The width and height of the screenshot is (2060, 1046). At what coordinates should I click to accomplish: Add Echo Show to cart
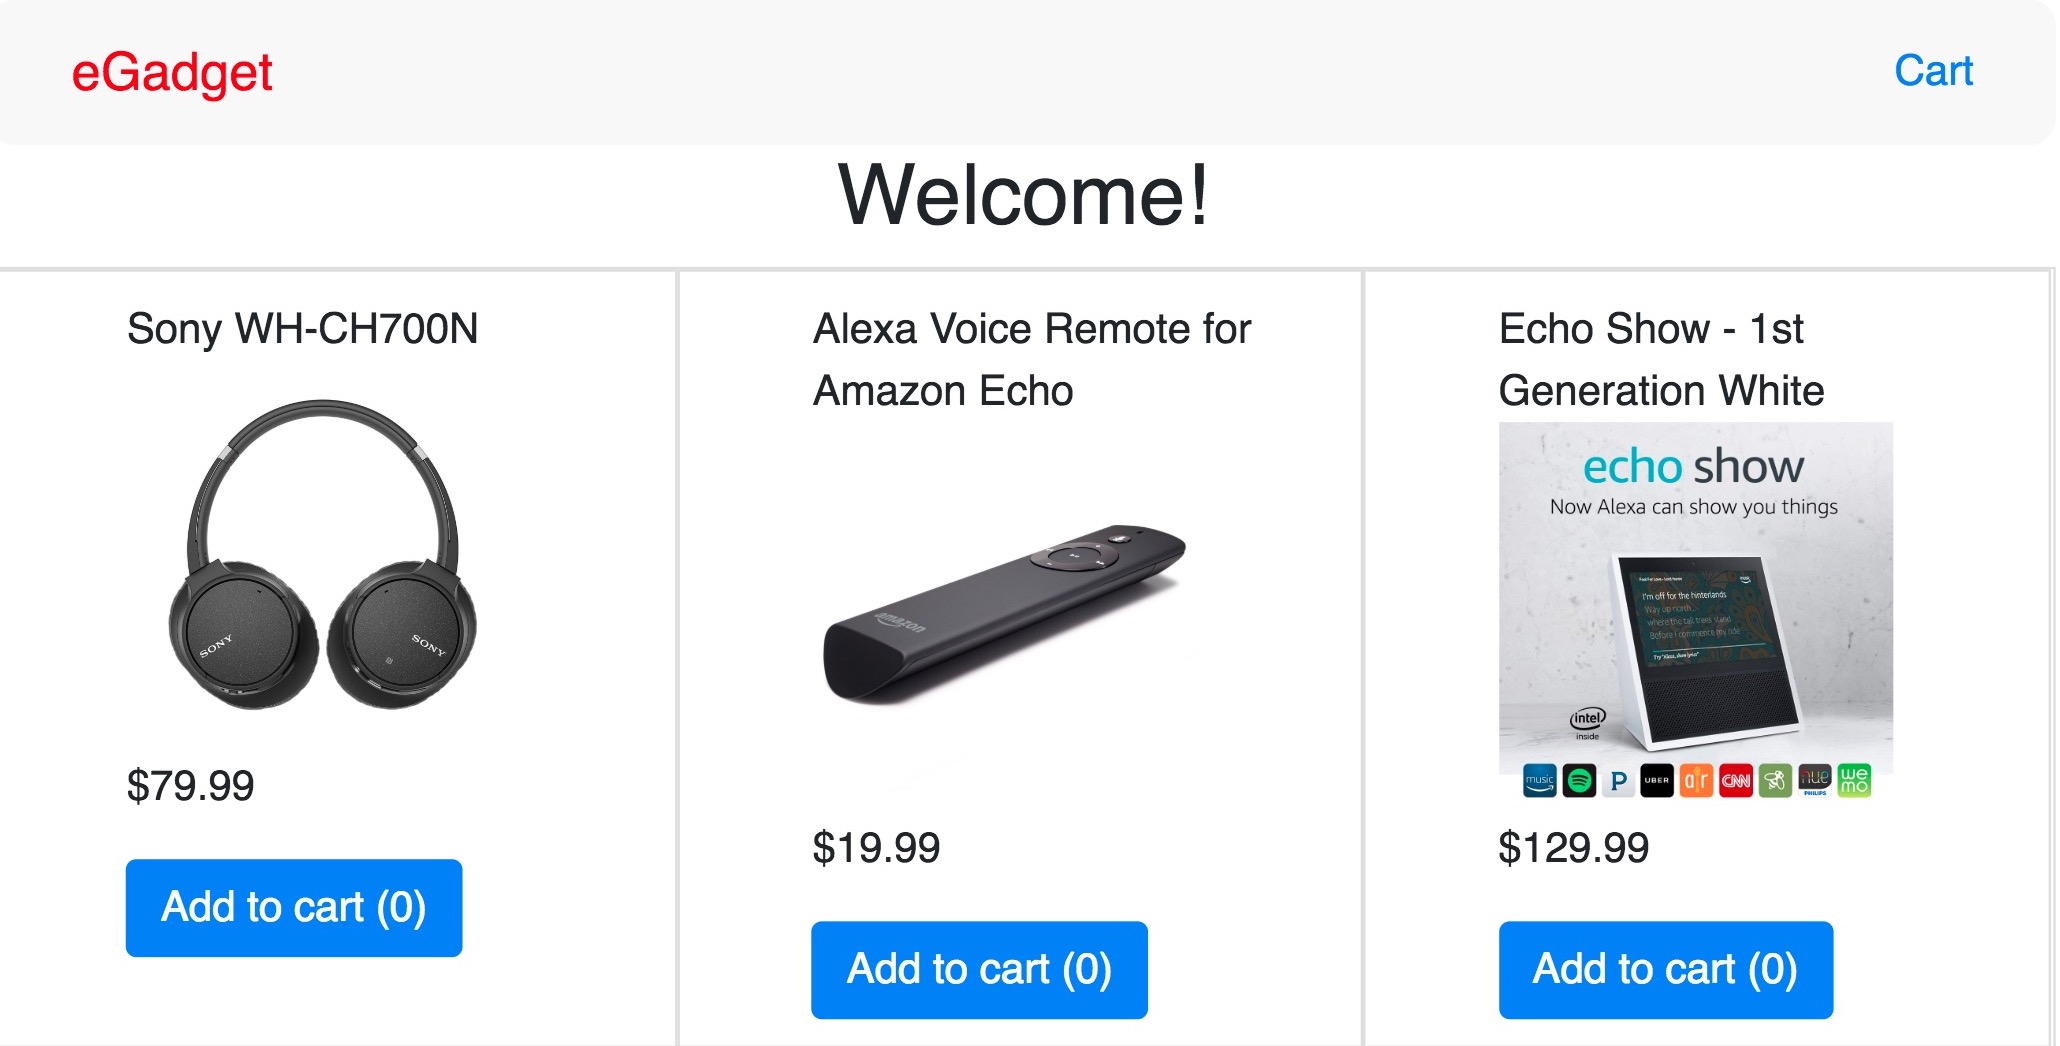click(1665, 970)
